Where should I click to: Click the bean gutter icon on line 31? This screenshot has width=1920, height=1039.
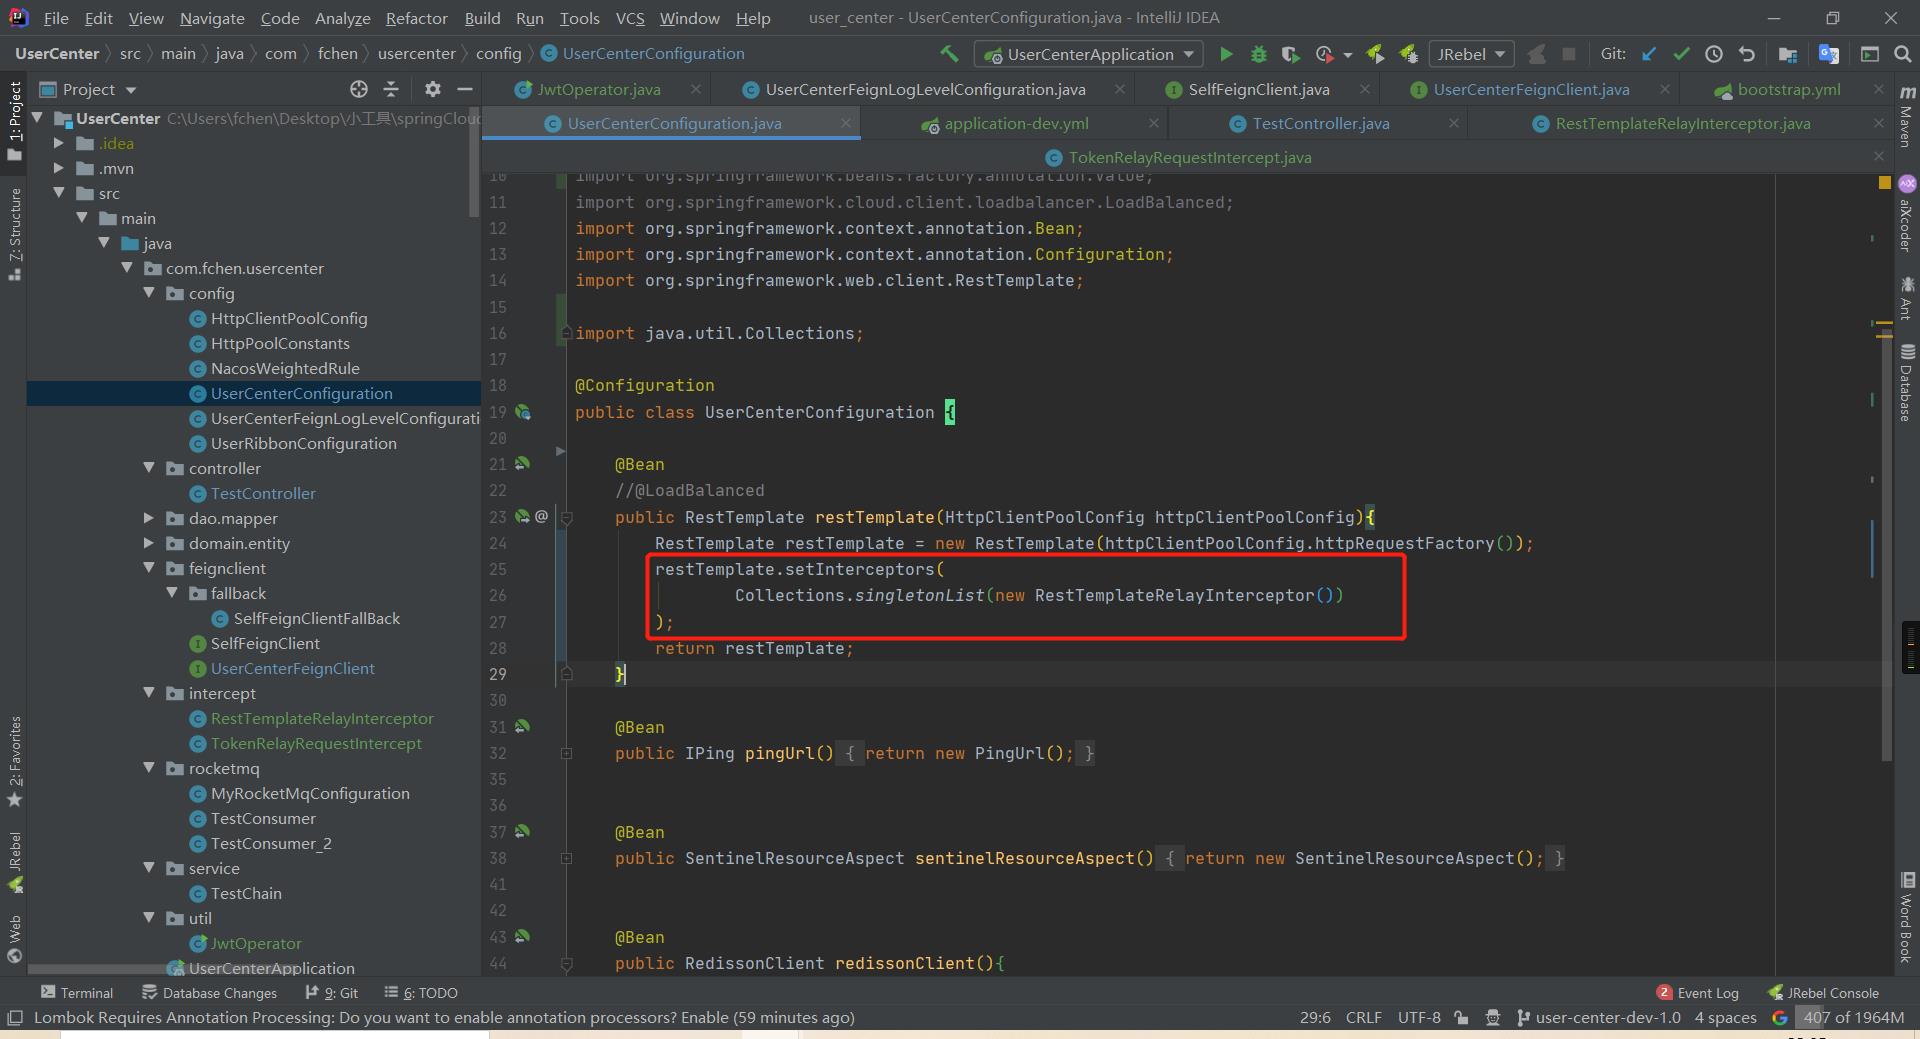pyautogui.click(x=522, y=727)
